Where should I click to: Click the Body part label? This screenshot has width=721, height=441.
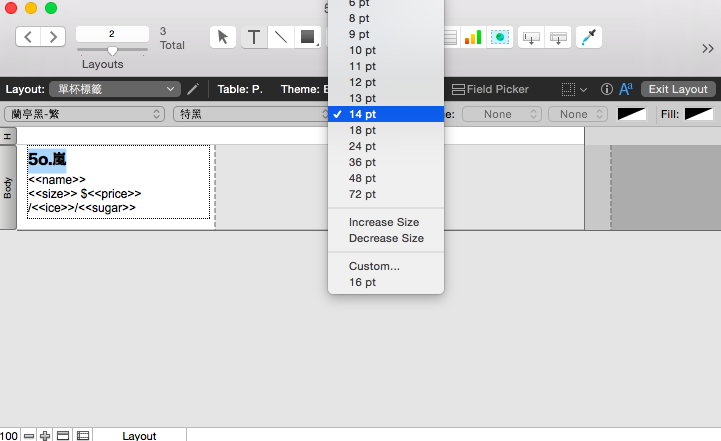[x=8, y=188]
